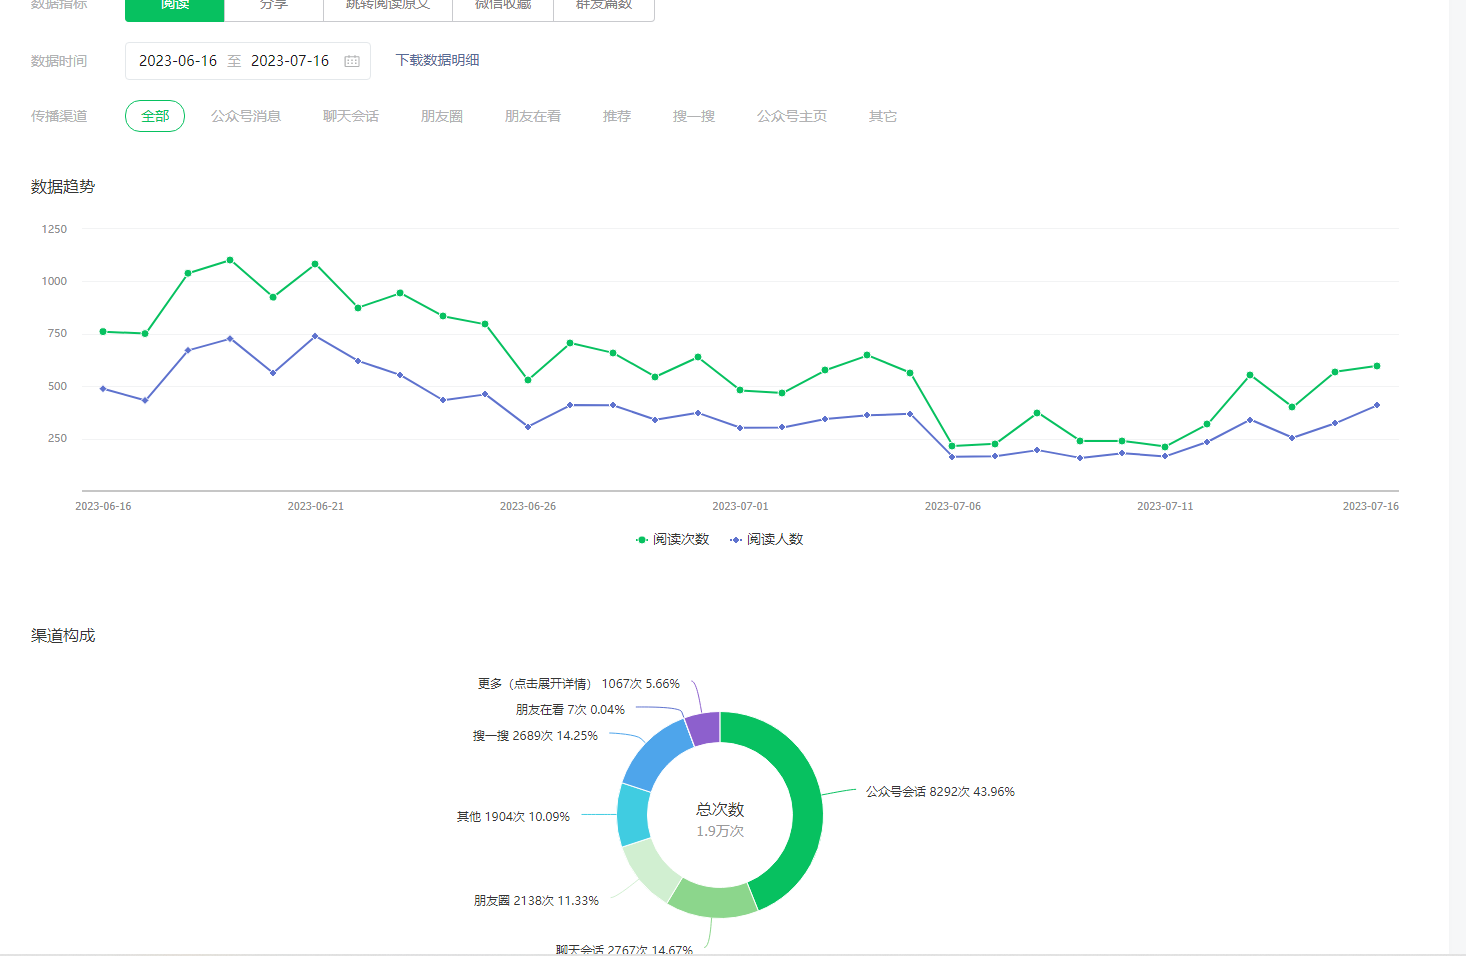This screenshot has width=1466, height=956.
Task: Switch to the 微信收藏 metric tab
Action: tap(502, 6)
